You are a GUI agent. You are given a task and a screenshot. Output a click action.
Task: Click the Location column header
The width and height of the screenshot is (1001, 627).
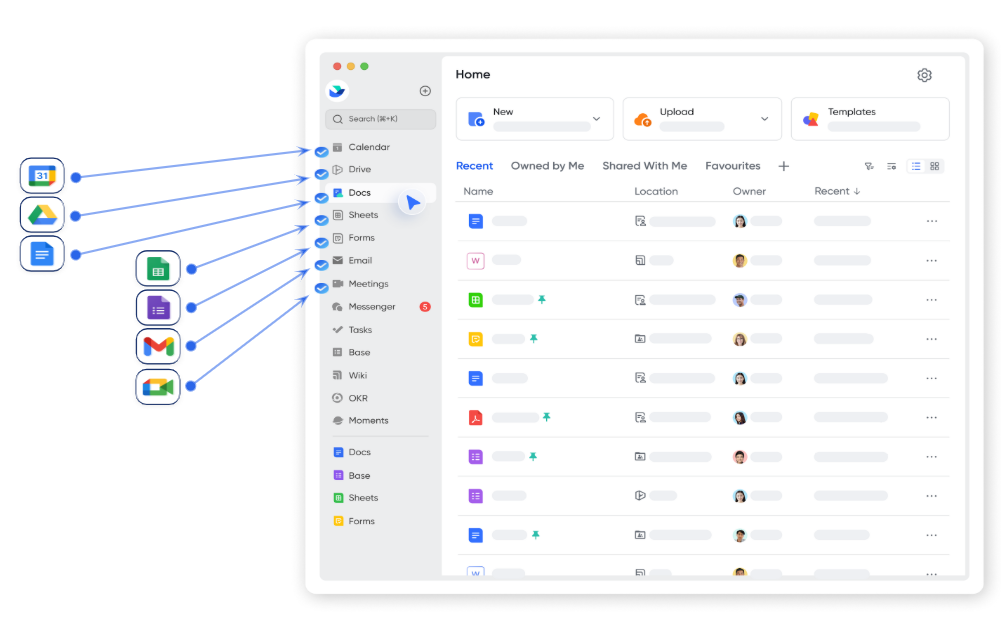[656, 191]
